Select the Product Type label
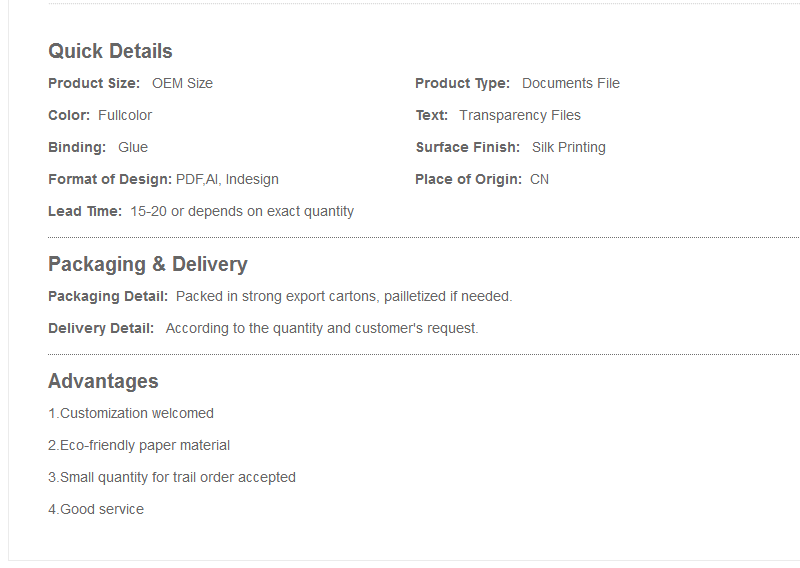Viewport: 800px width, 568px height. pyautogui.click(x=462, y=84)
